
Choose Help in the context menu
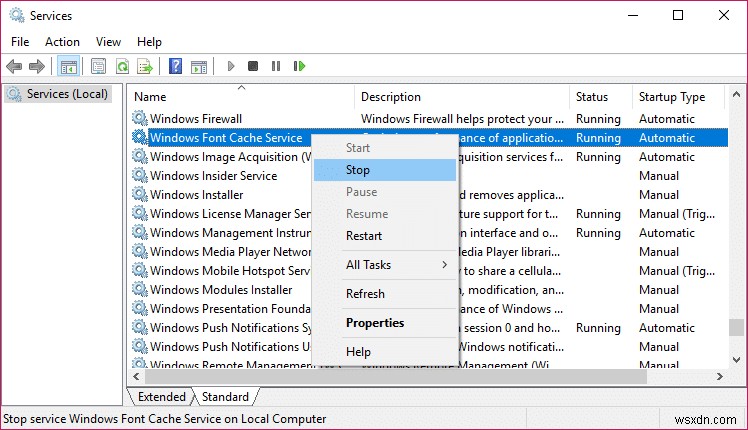[x=385, y=352]
